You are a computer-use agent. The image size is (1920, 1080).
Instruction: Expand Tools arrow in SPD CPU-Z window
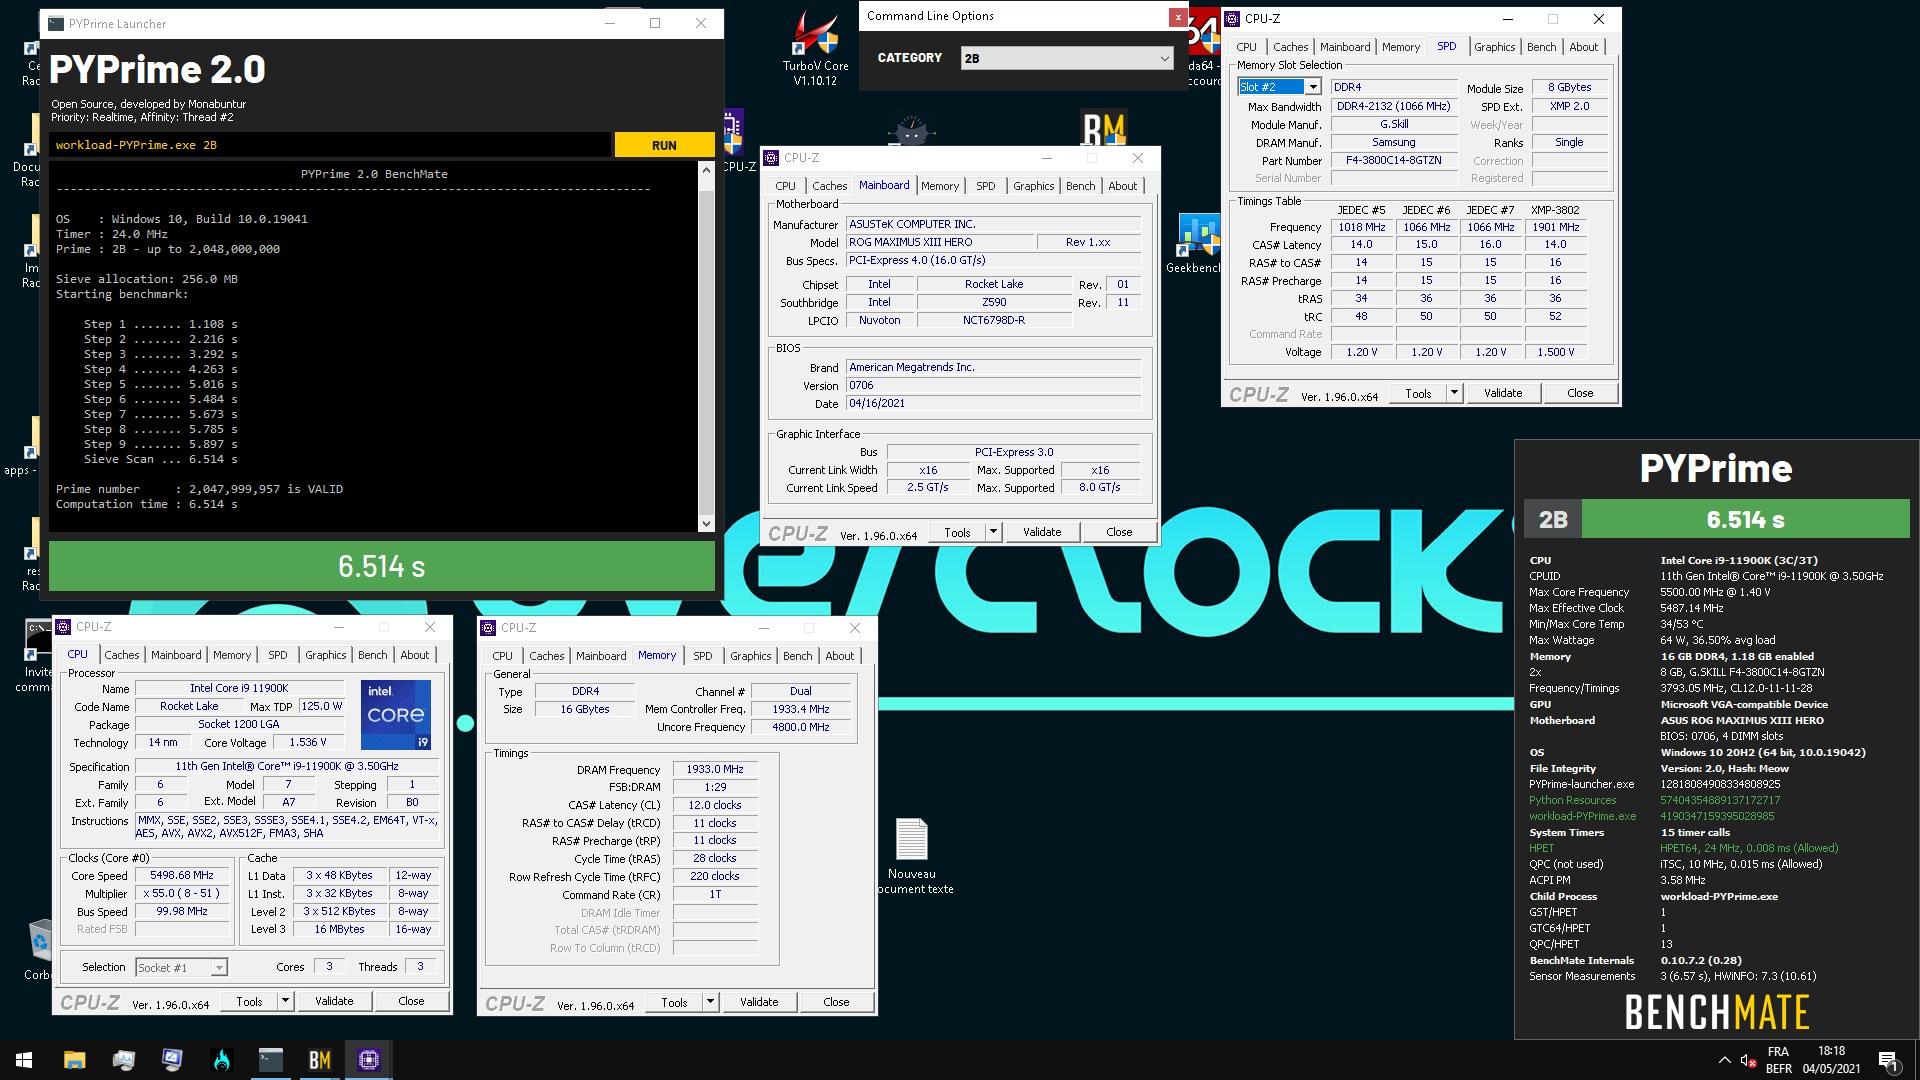coord(1455,393)
